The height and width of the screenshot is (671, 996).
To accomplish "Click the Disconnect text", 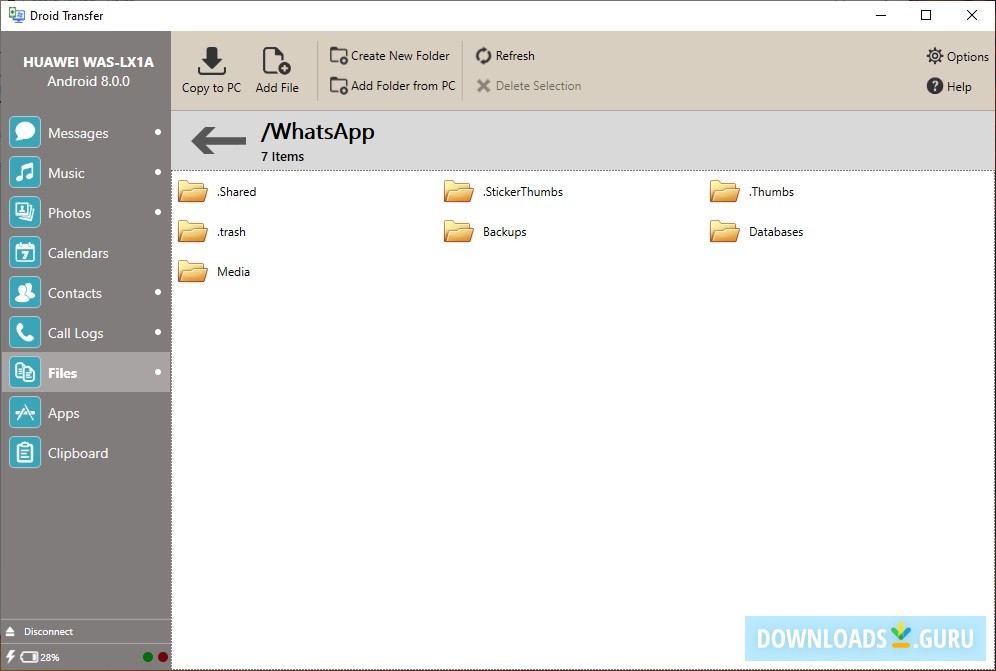I will pyautogui.click(x=48, y=632).
